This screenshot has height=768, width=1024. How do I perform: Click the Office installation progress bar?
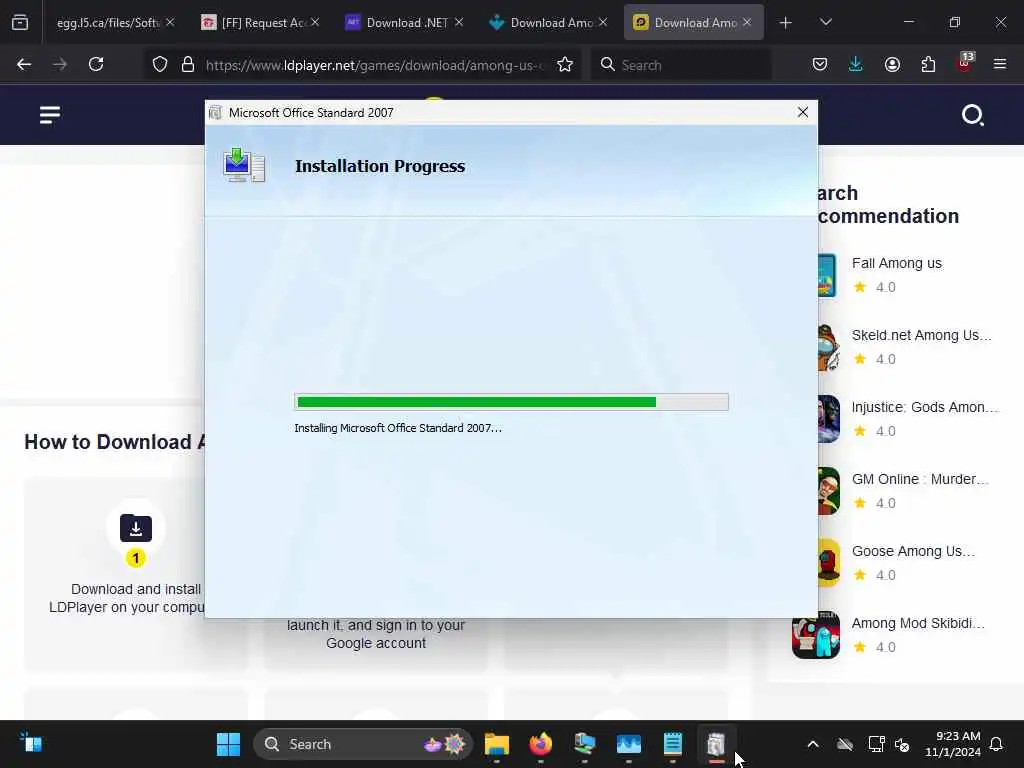511,402
